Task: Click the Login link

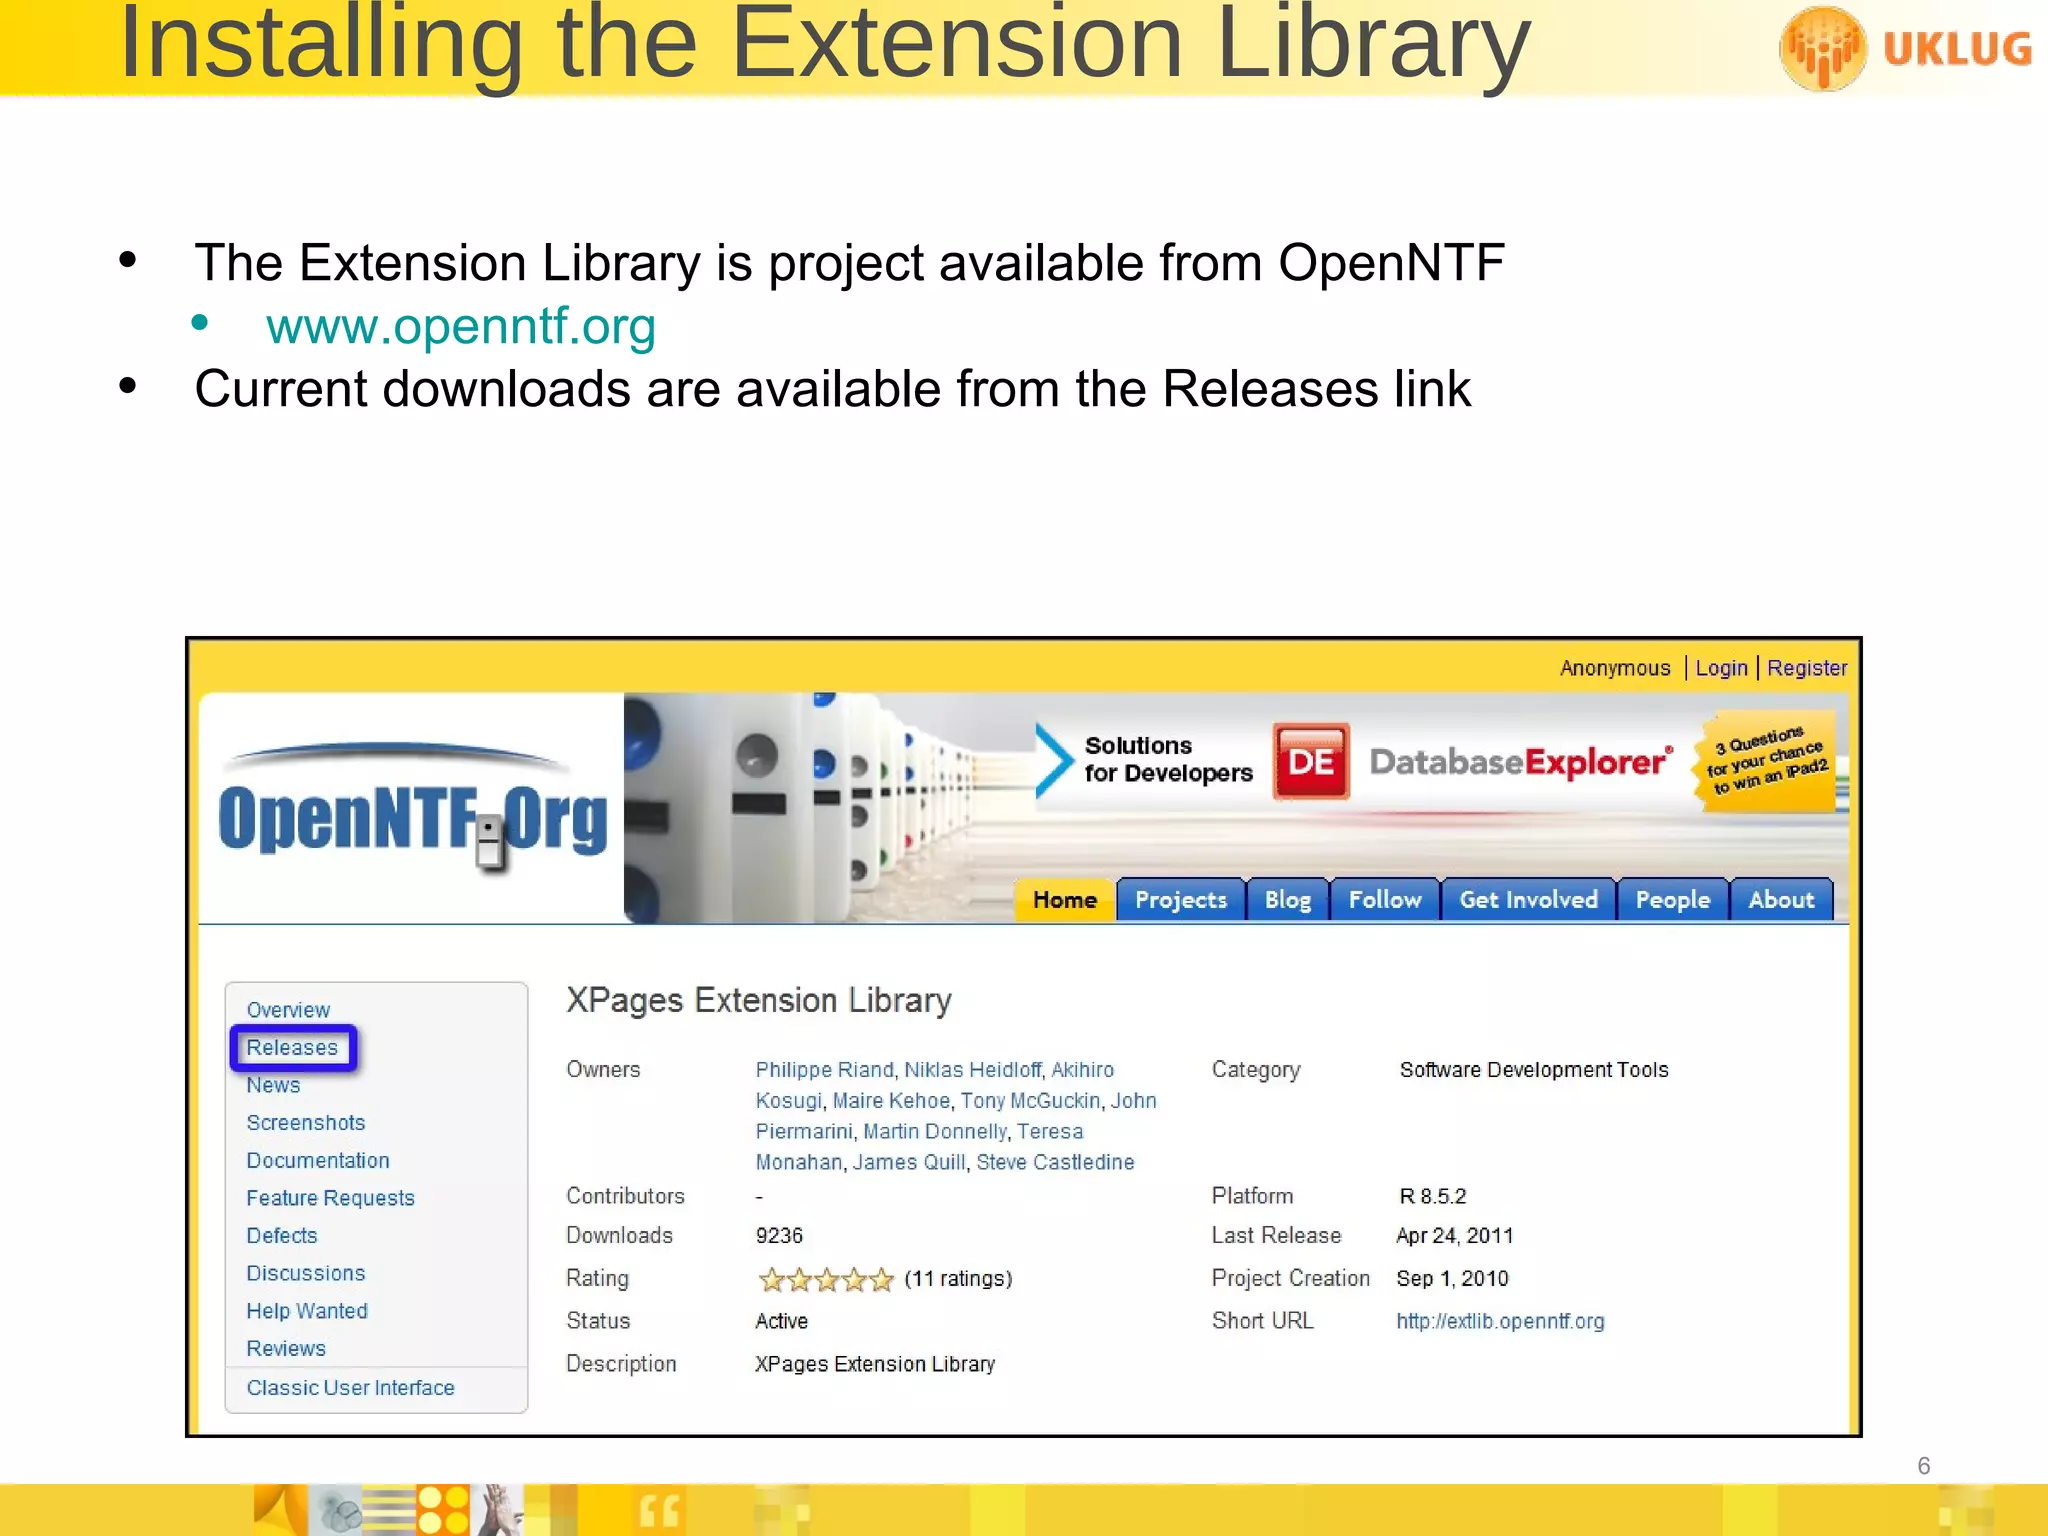Action: tap(1721, 668)
